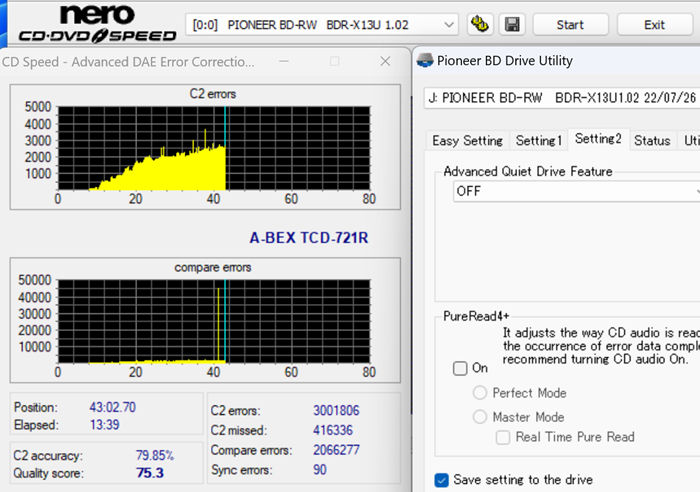Select Perfect Mode radio button
700x492 pixels.
[480, 393]
